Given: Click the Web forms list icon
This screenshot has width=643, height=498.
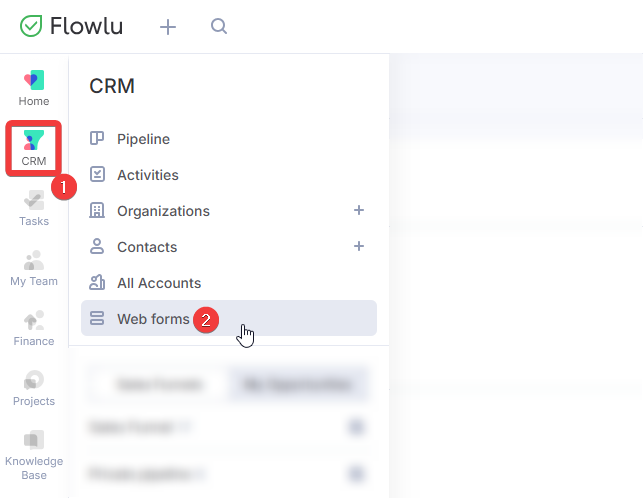Looking at the screenshot, I should pos(97,318).
